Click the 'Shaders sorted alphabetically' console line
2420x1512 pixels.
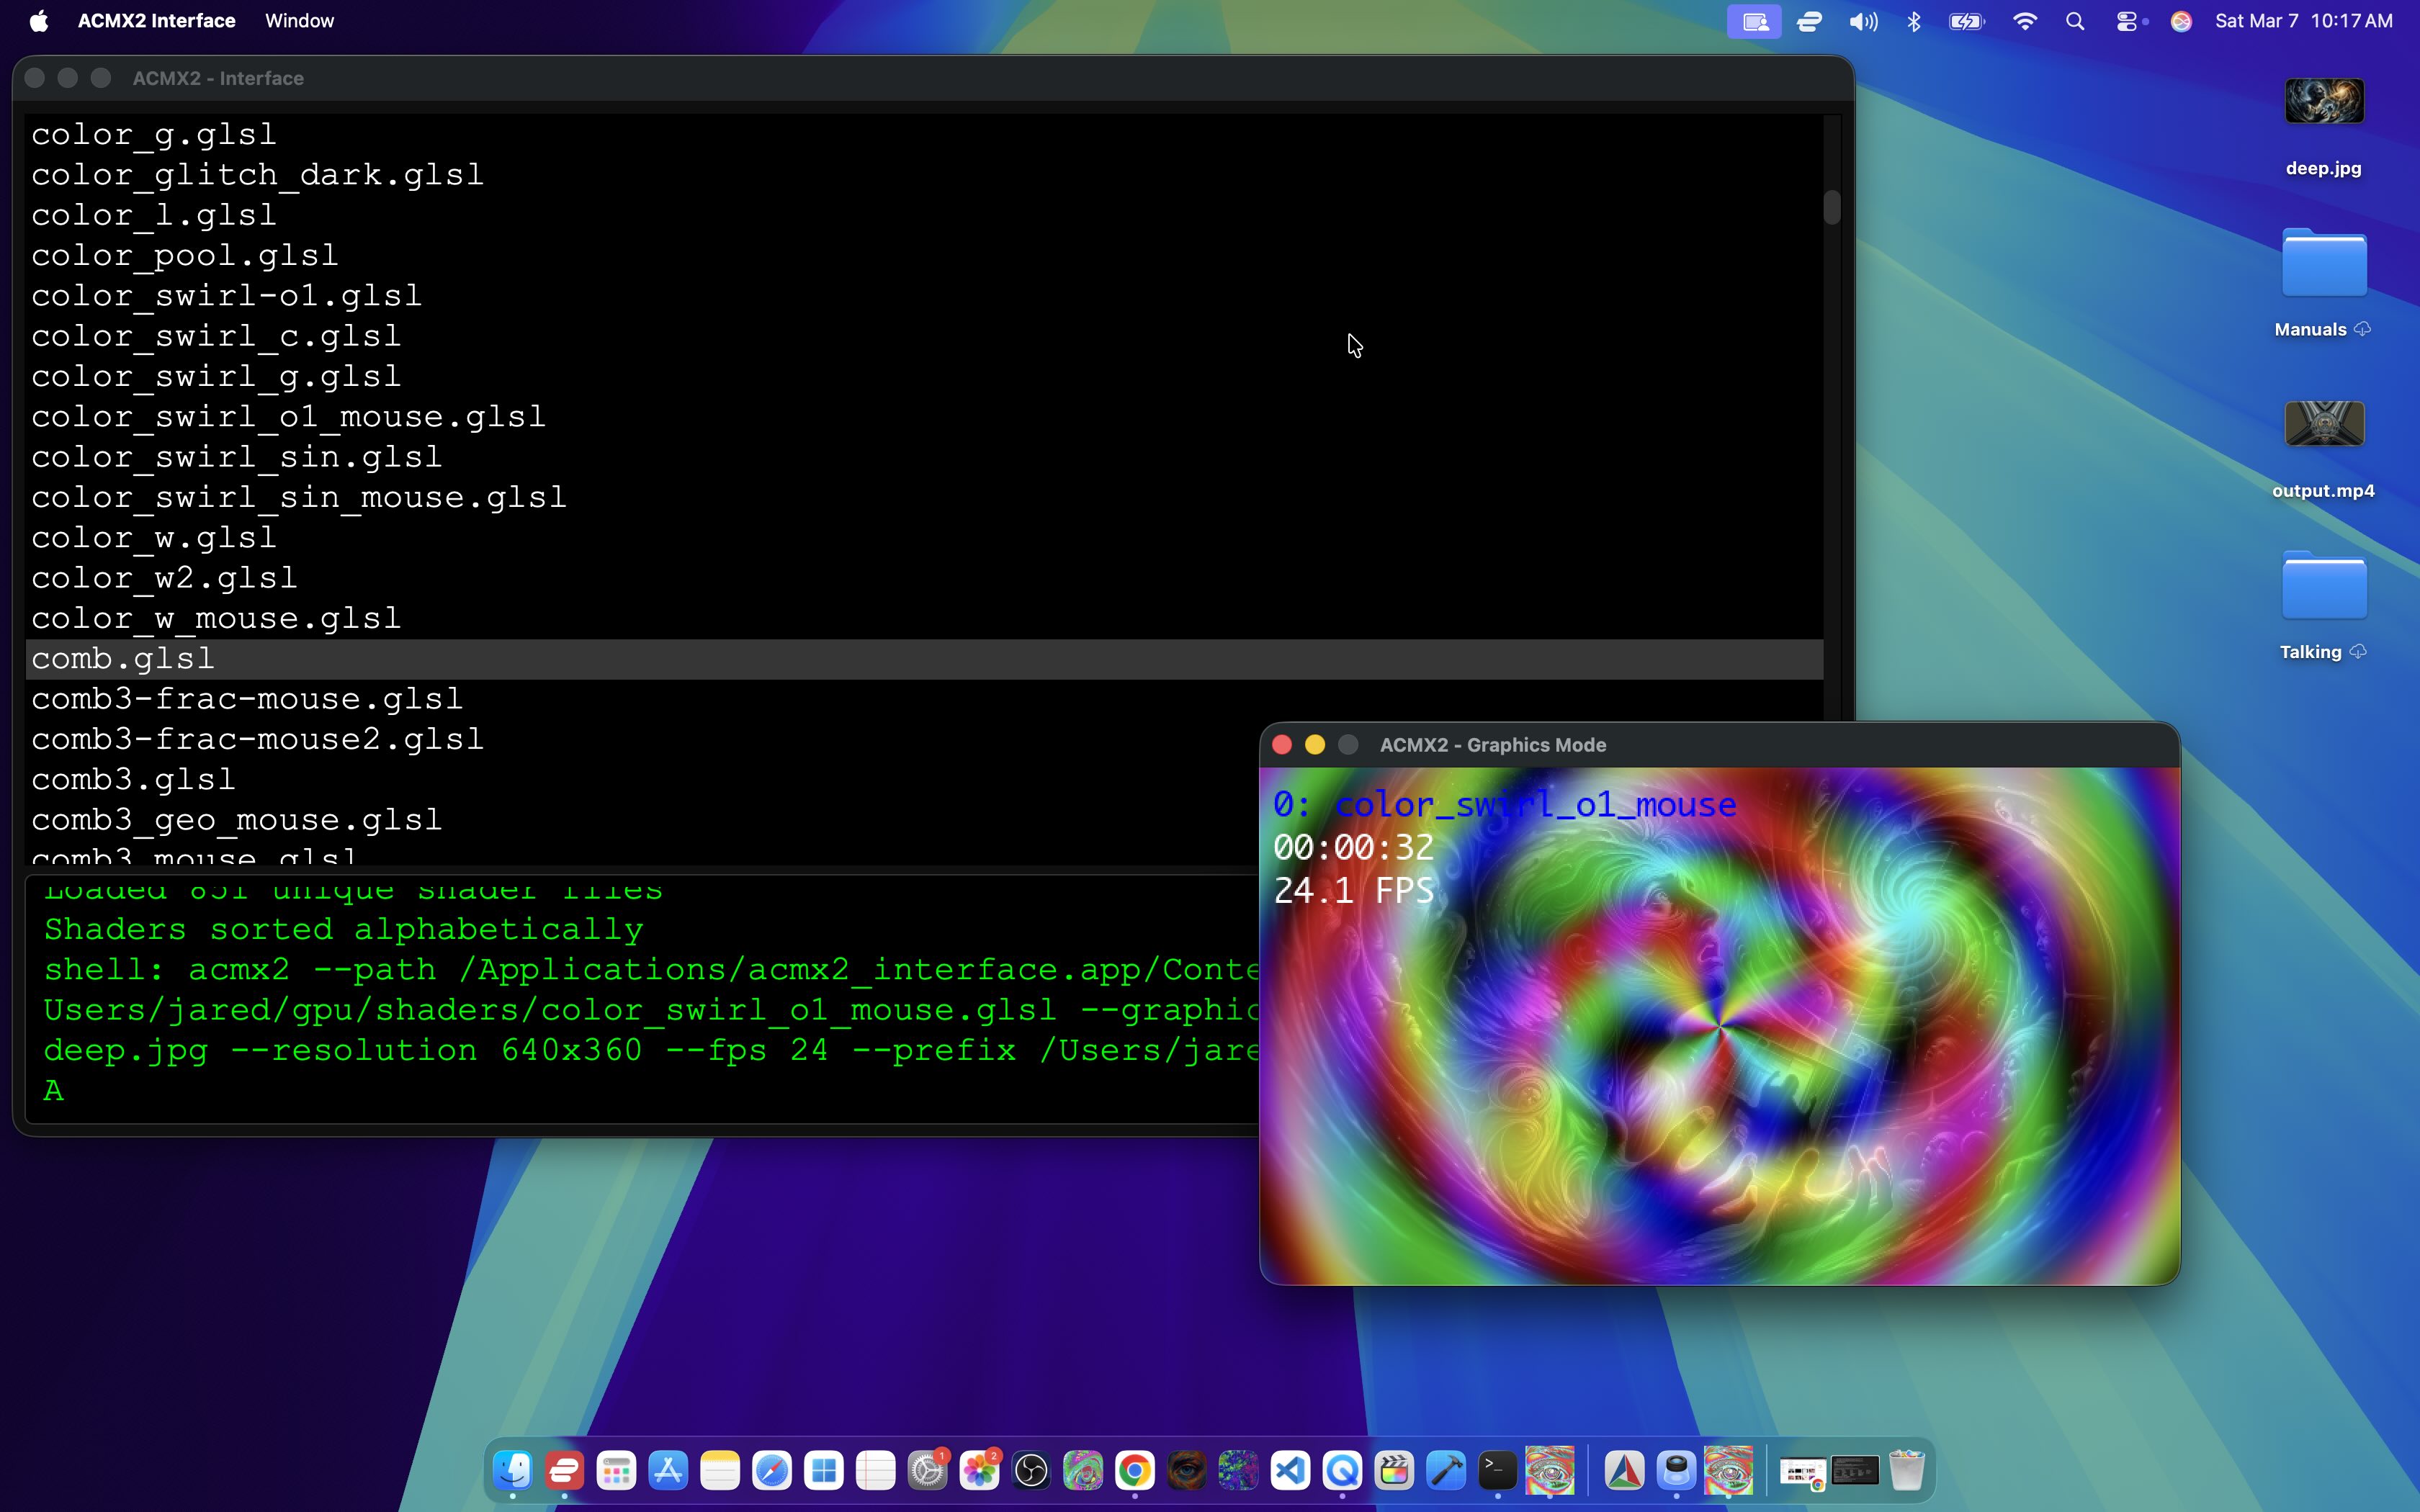click(x=344, y=929)
